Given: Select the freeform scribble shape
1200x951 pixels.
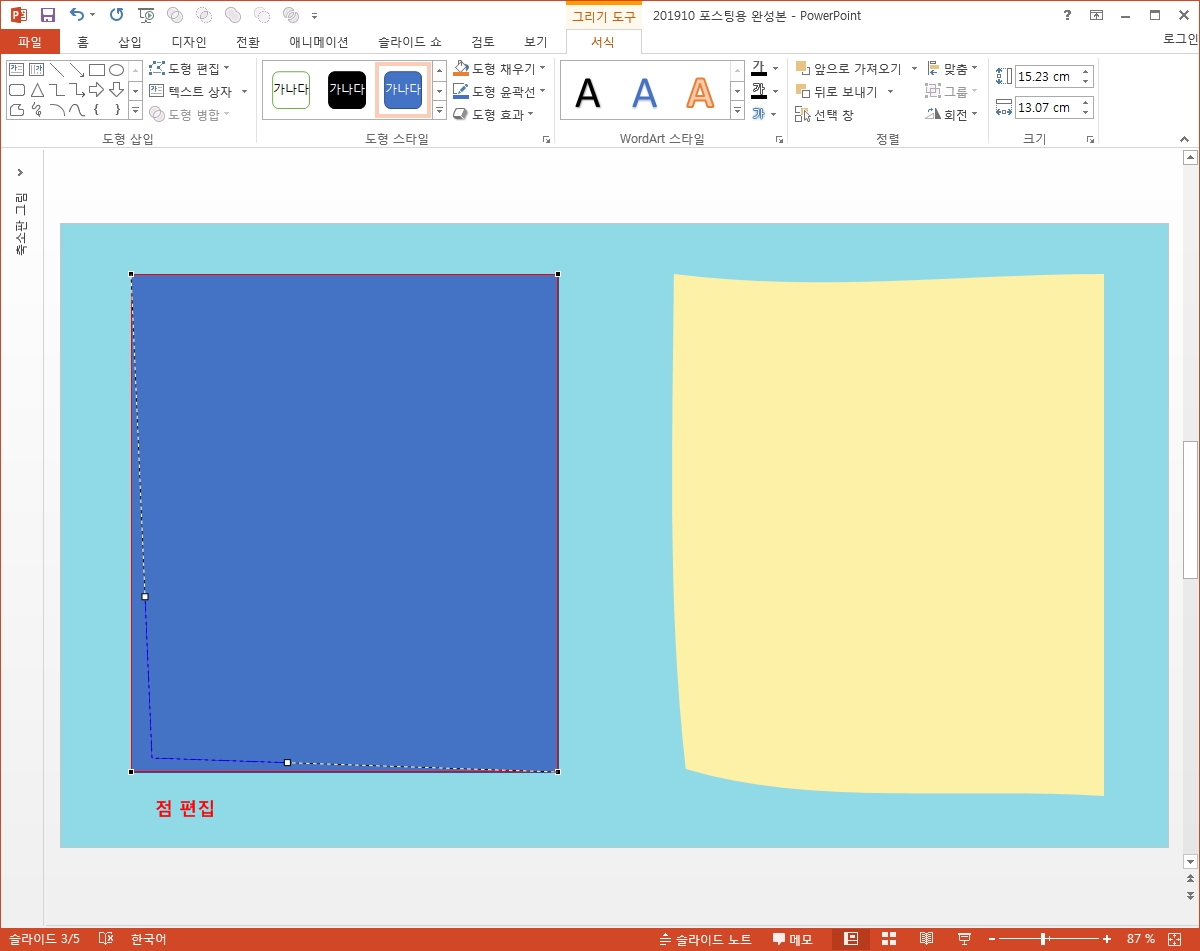Looking at the screenshot, I should coord(36,109).
